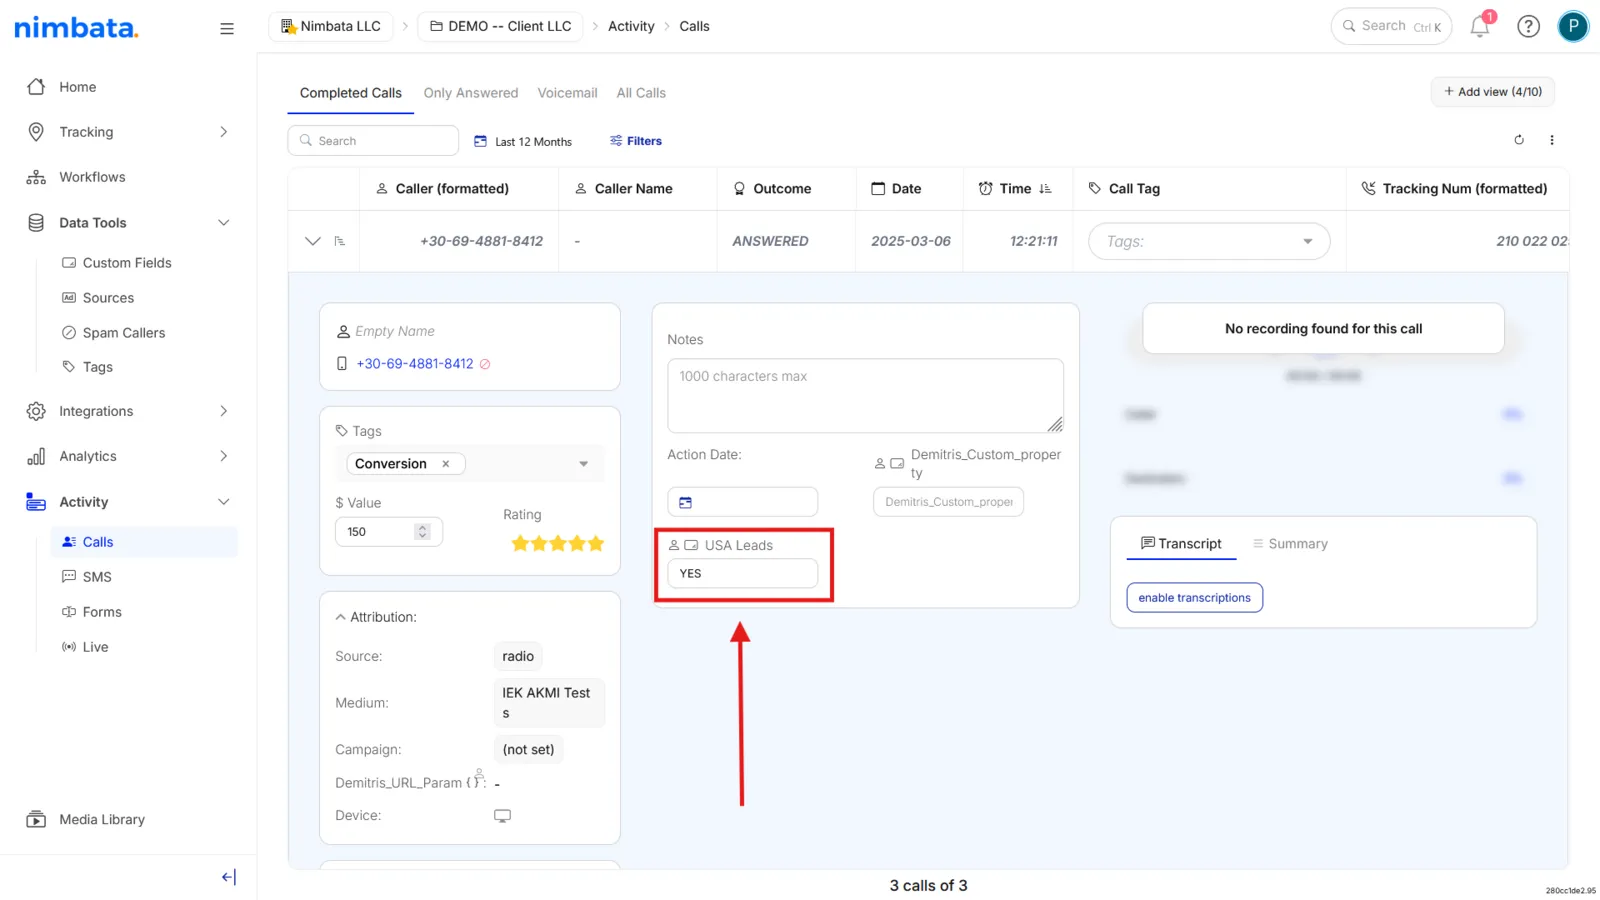This screenshot has height=900, width=1600.
Task: Select the Transcript tab
Action: coord(1181,544)
